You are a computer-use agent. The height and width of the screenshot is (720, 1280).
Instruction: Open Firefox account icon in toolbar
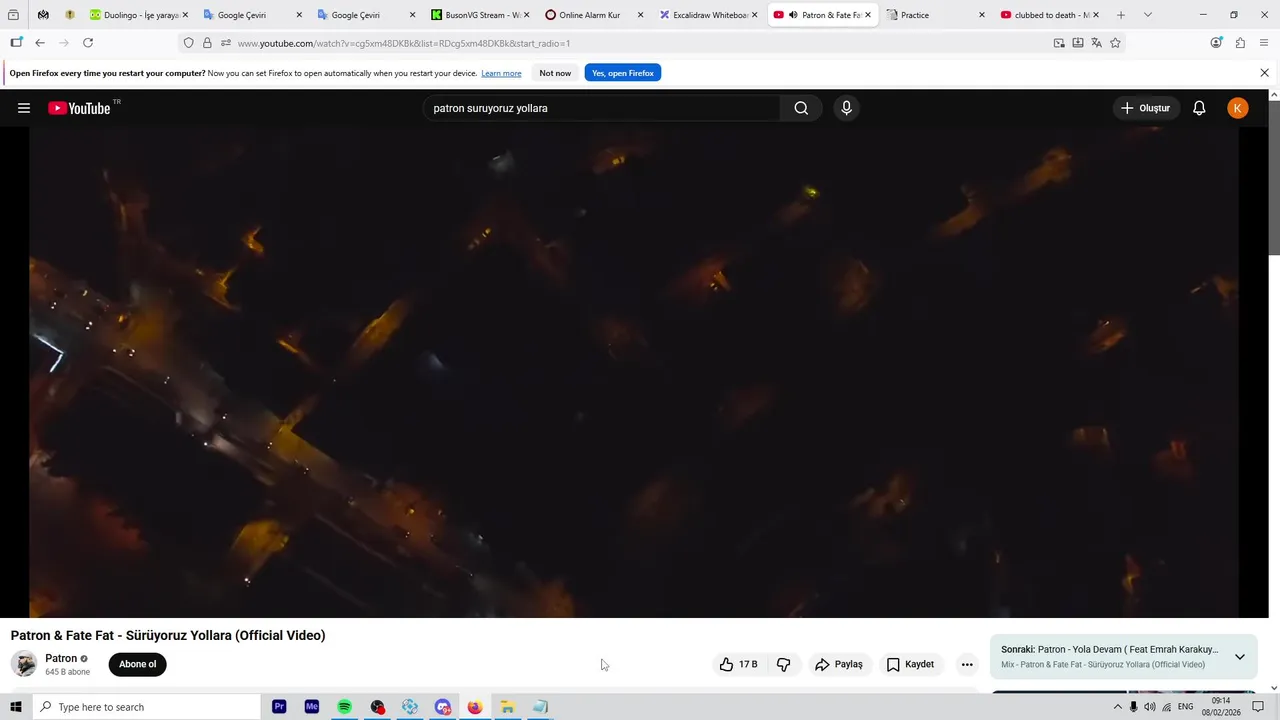coord(1216,43)
